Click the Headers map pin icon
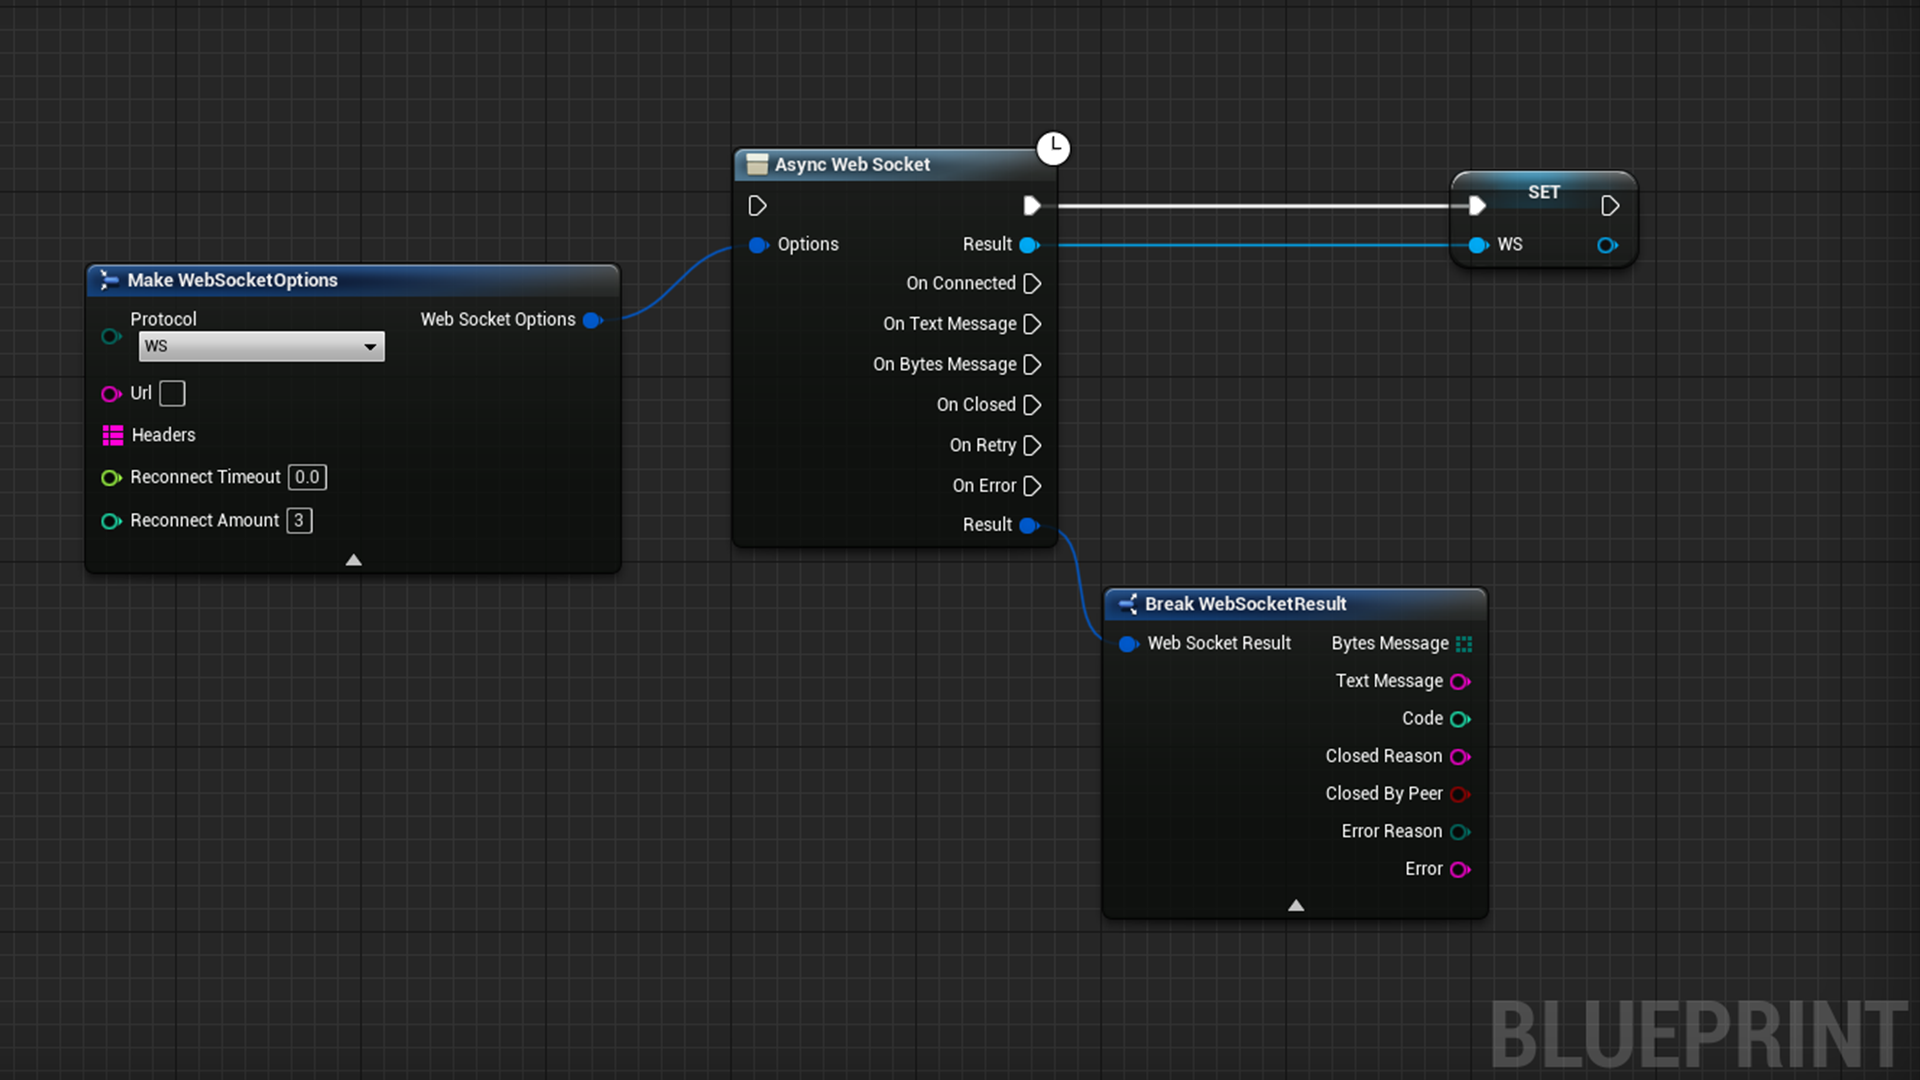The height and width of the screenshot is (1080, 1920). pos(113,435)
